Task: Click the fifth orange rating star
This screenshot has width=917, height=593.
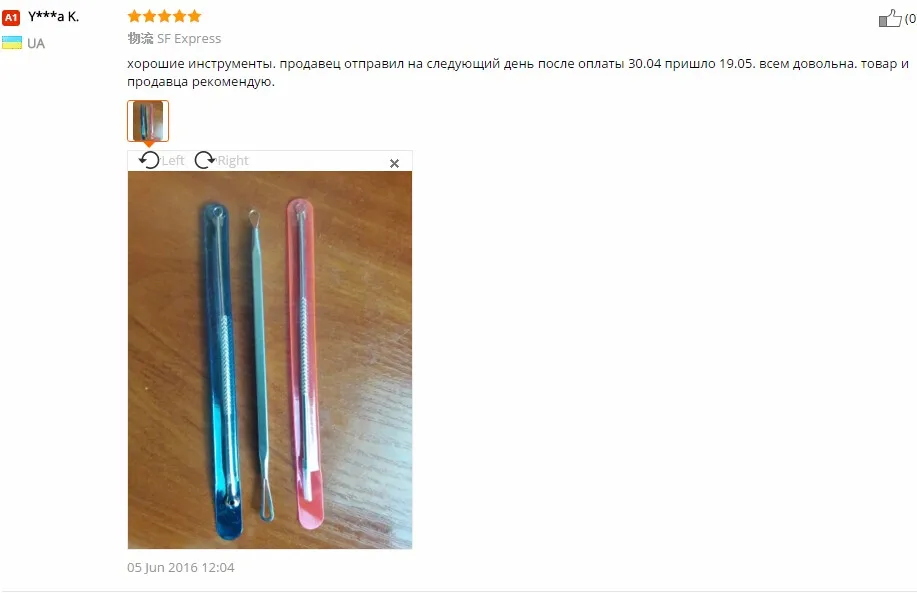Action: (x=194, y=16)
